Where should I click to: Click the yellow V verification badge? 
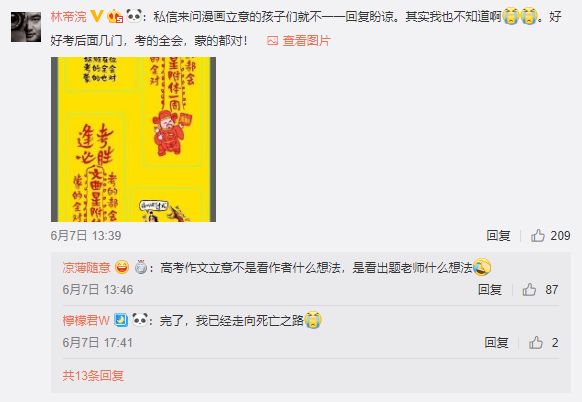pos(97,16)
